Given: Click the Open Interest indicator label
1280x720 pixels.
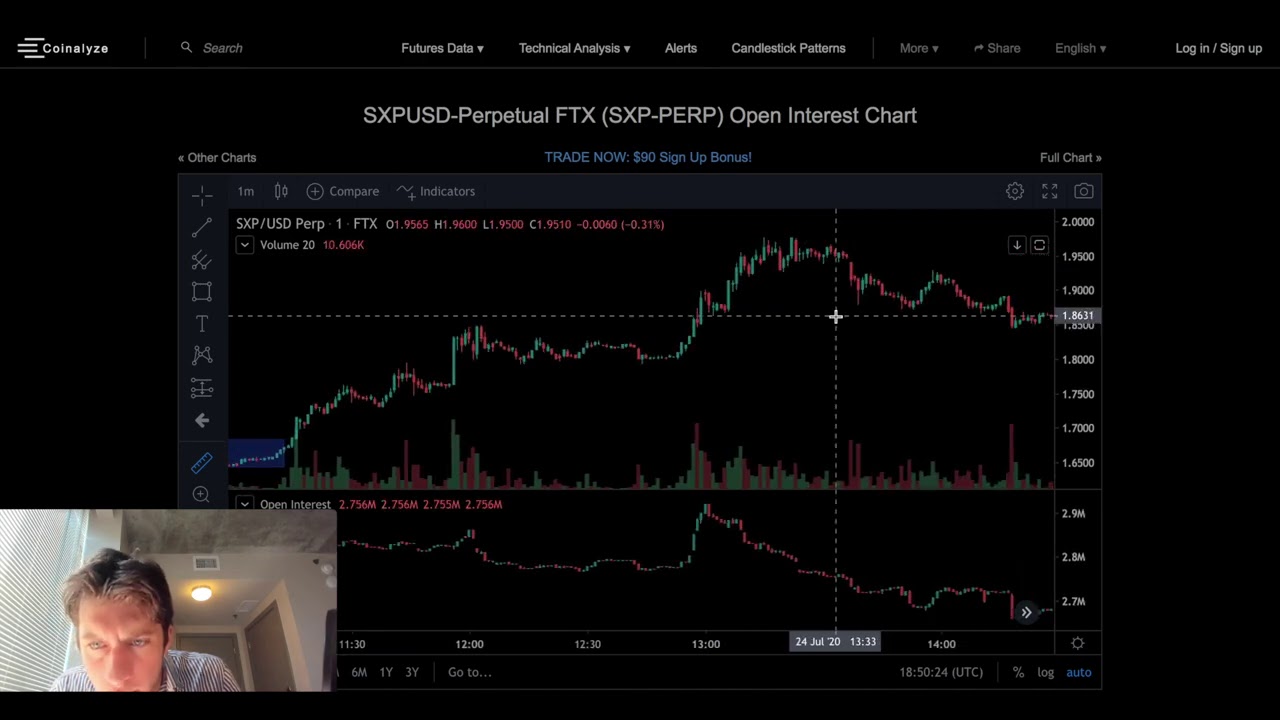Looking at the screenshot, I should click(295, 504).
